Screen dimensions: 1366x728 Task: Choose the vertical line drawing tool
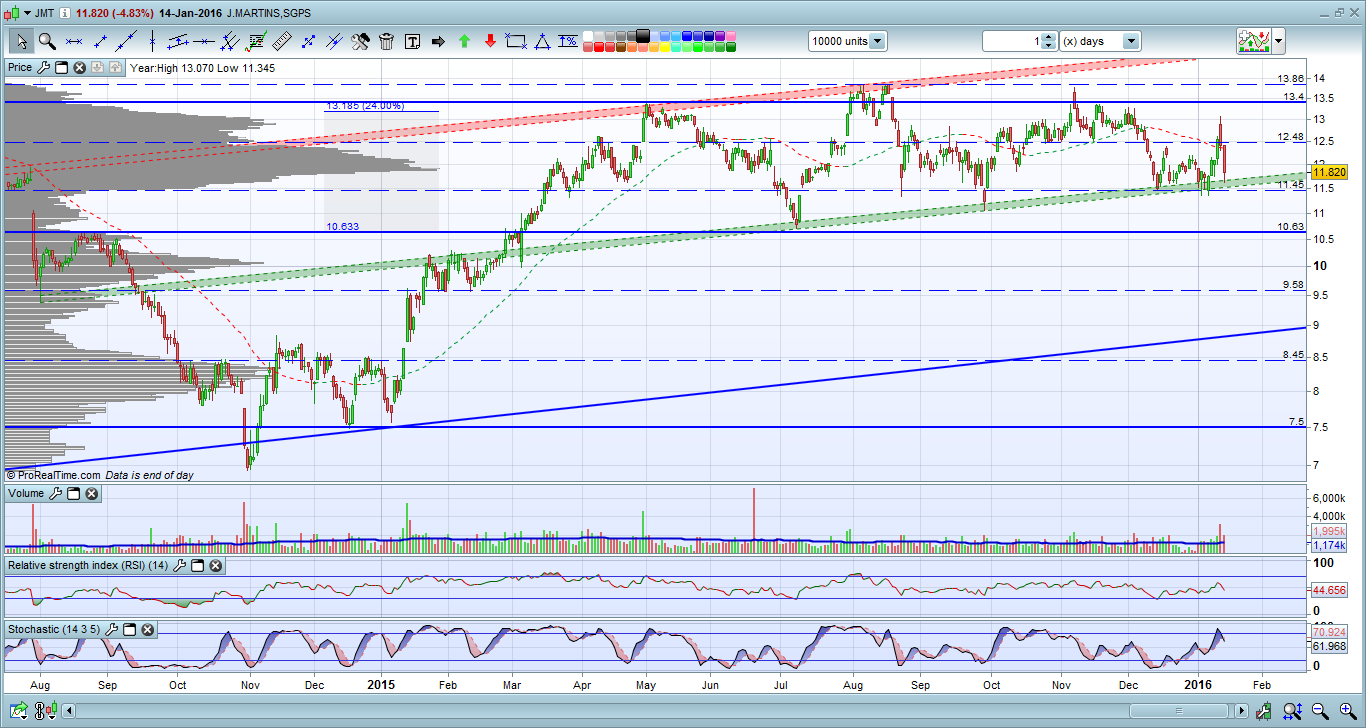click(152, 41)
